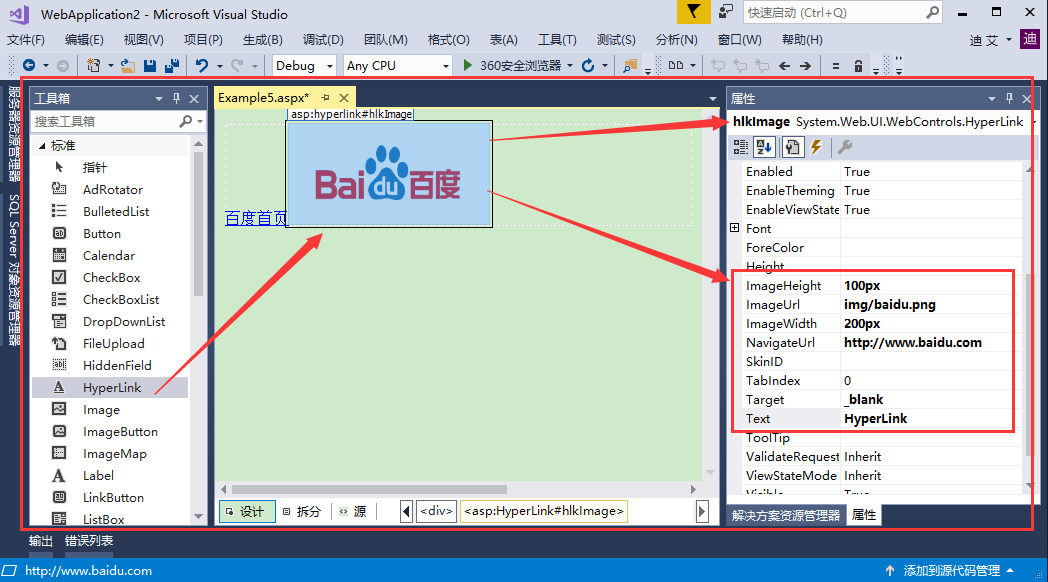The height and width of the screenshot is (582, 1048).
Task: Click the property pages wrench icon
Action: coord(845,147)
